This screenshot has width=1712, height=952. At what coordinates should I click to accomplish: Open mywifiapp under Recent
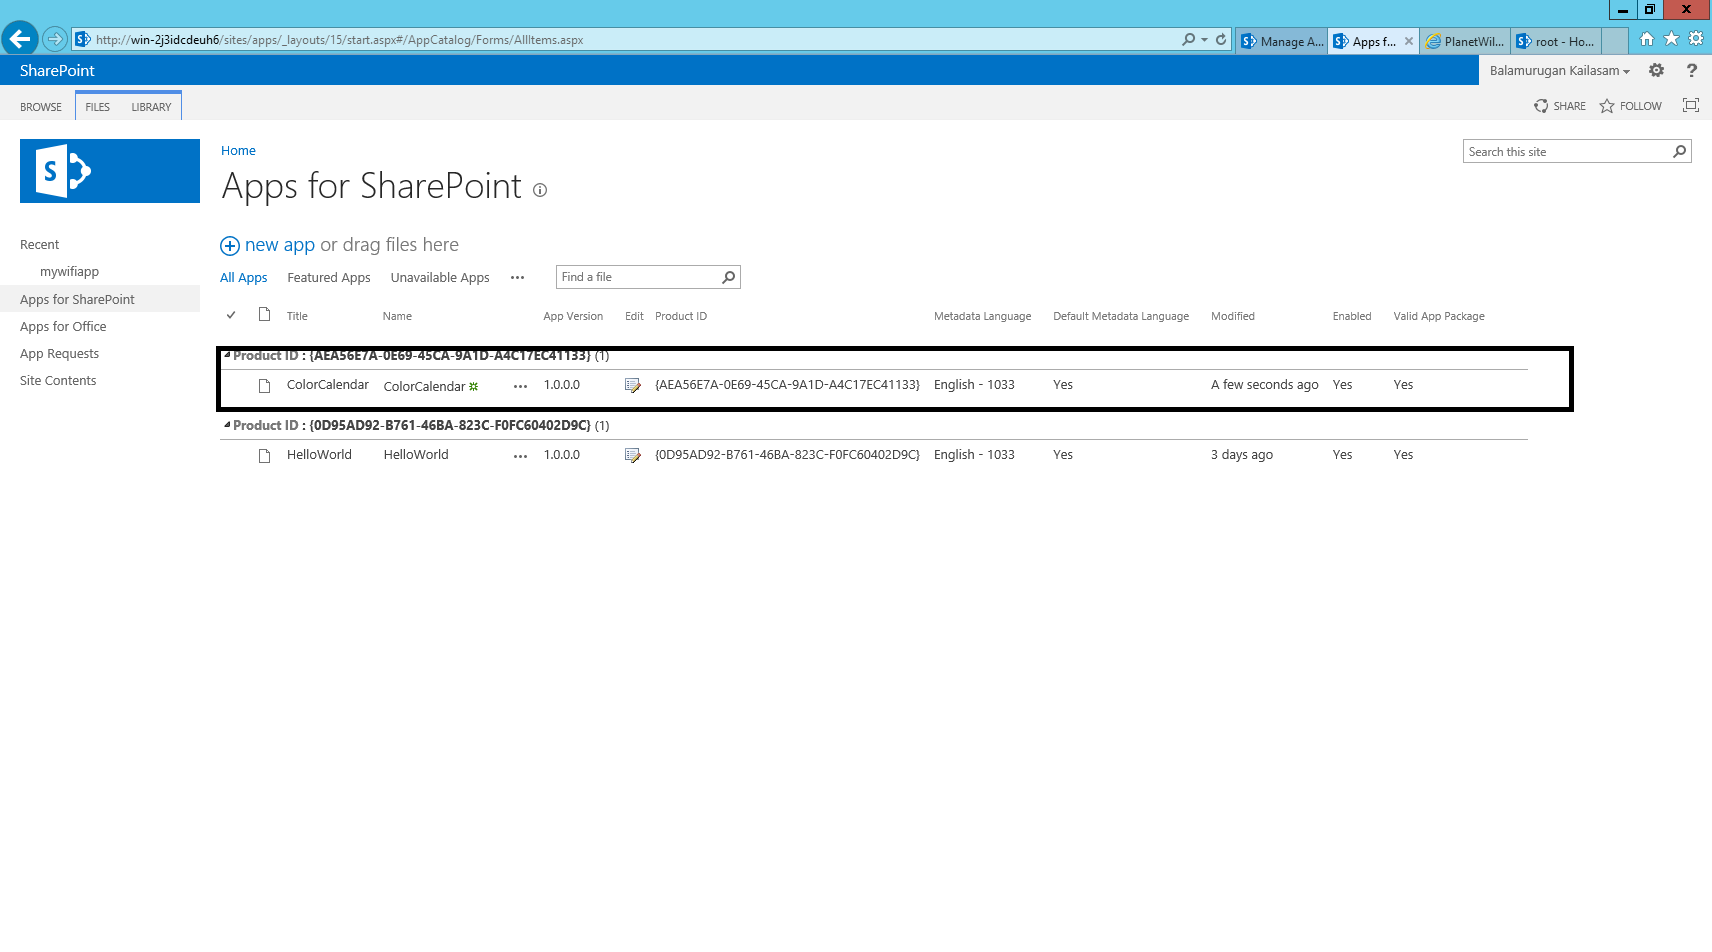pyautogui.click(x=69, y=272)
